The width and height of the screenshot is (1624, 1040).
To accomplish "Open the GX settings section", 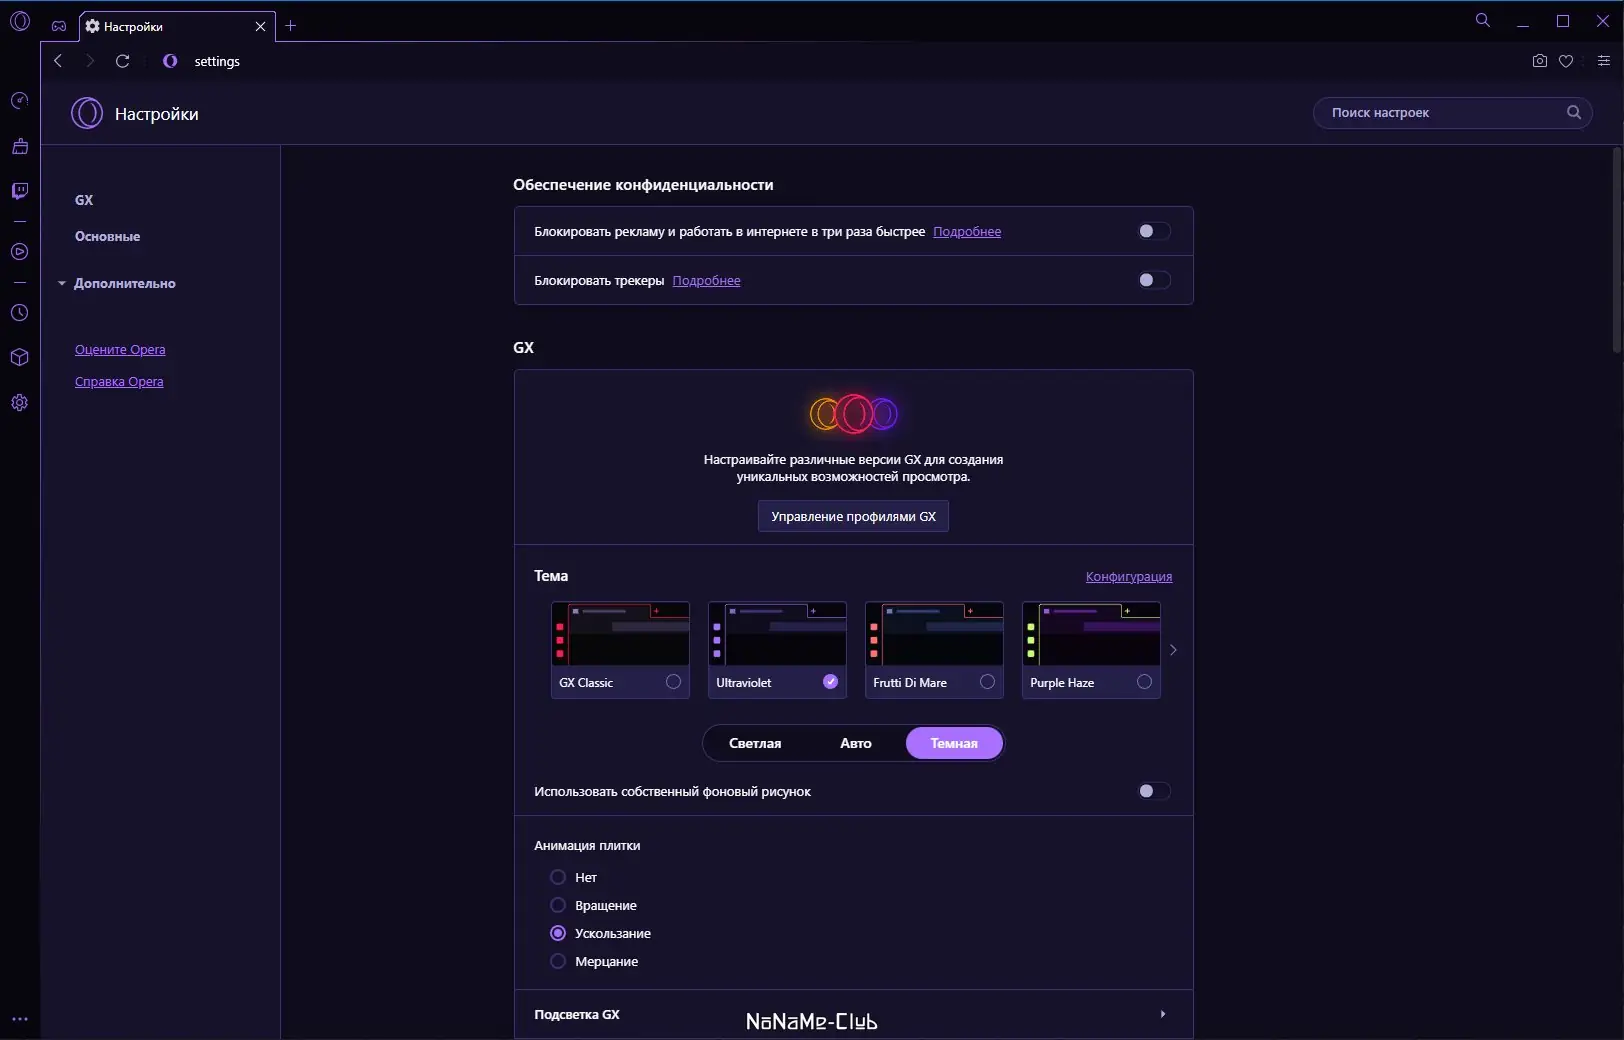I will pos(84,200).
